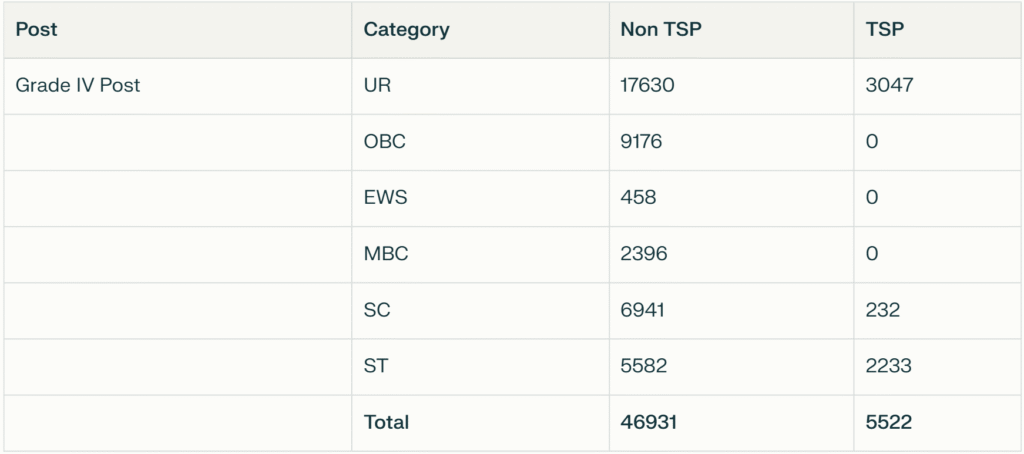Click the ST category cell
Screen dimensions: 1024x454
pyautogui.click(x=376, y=366)
